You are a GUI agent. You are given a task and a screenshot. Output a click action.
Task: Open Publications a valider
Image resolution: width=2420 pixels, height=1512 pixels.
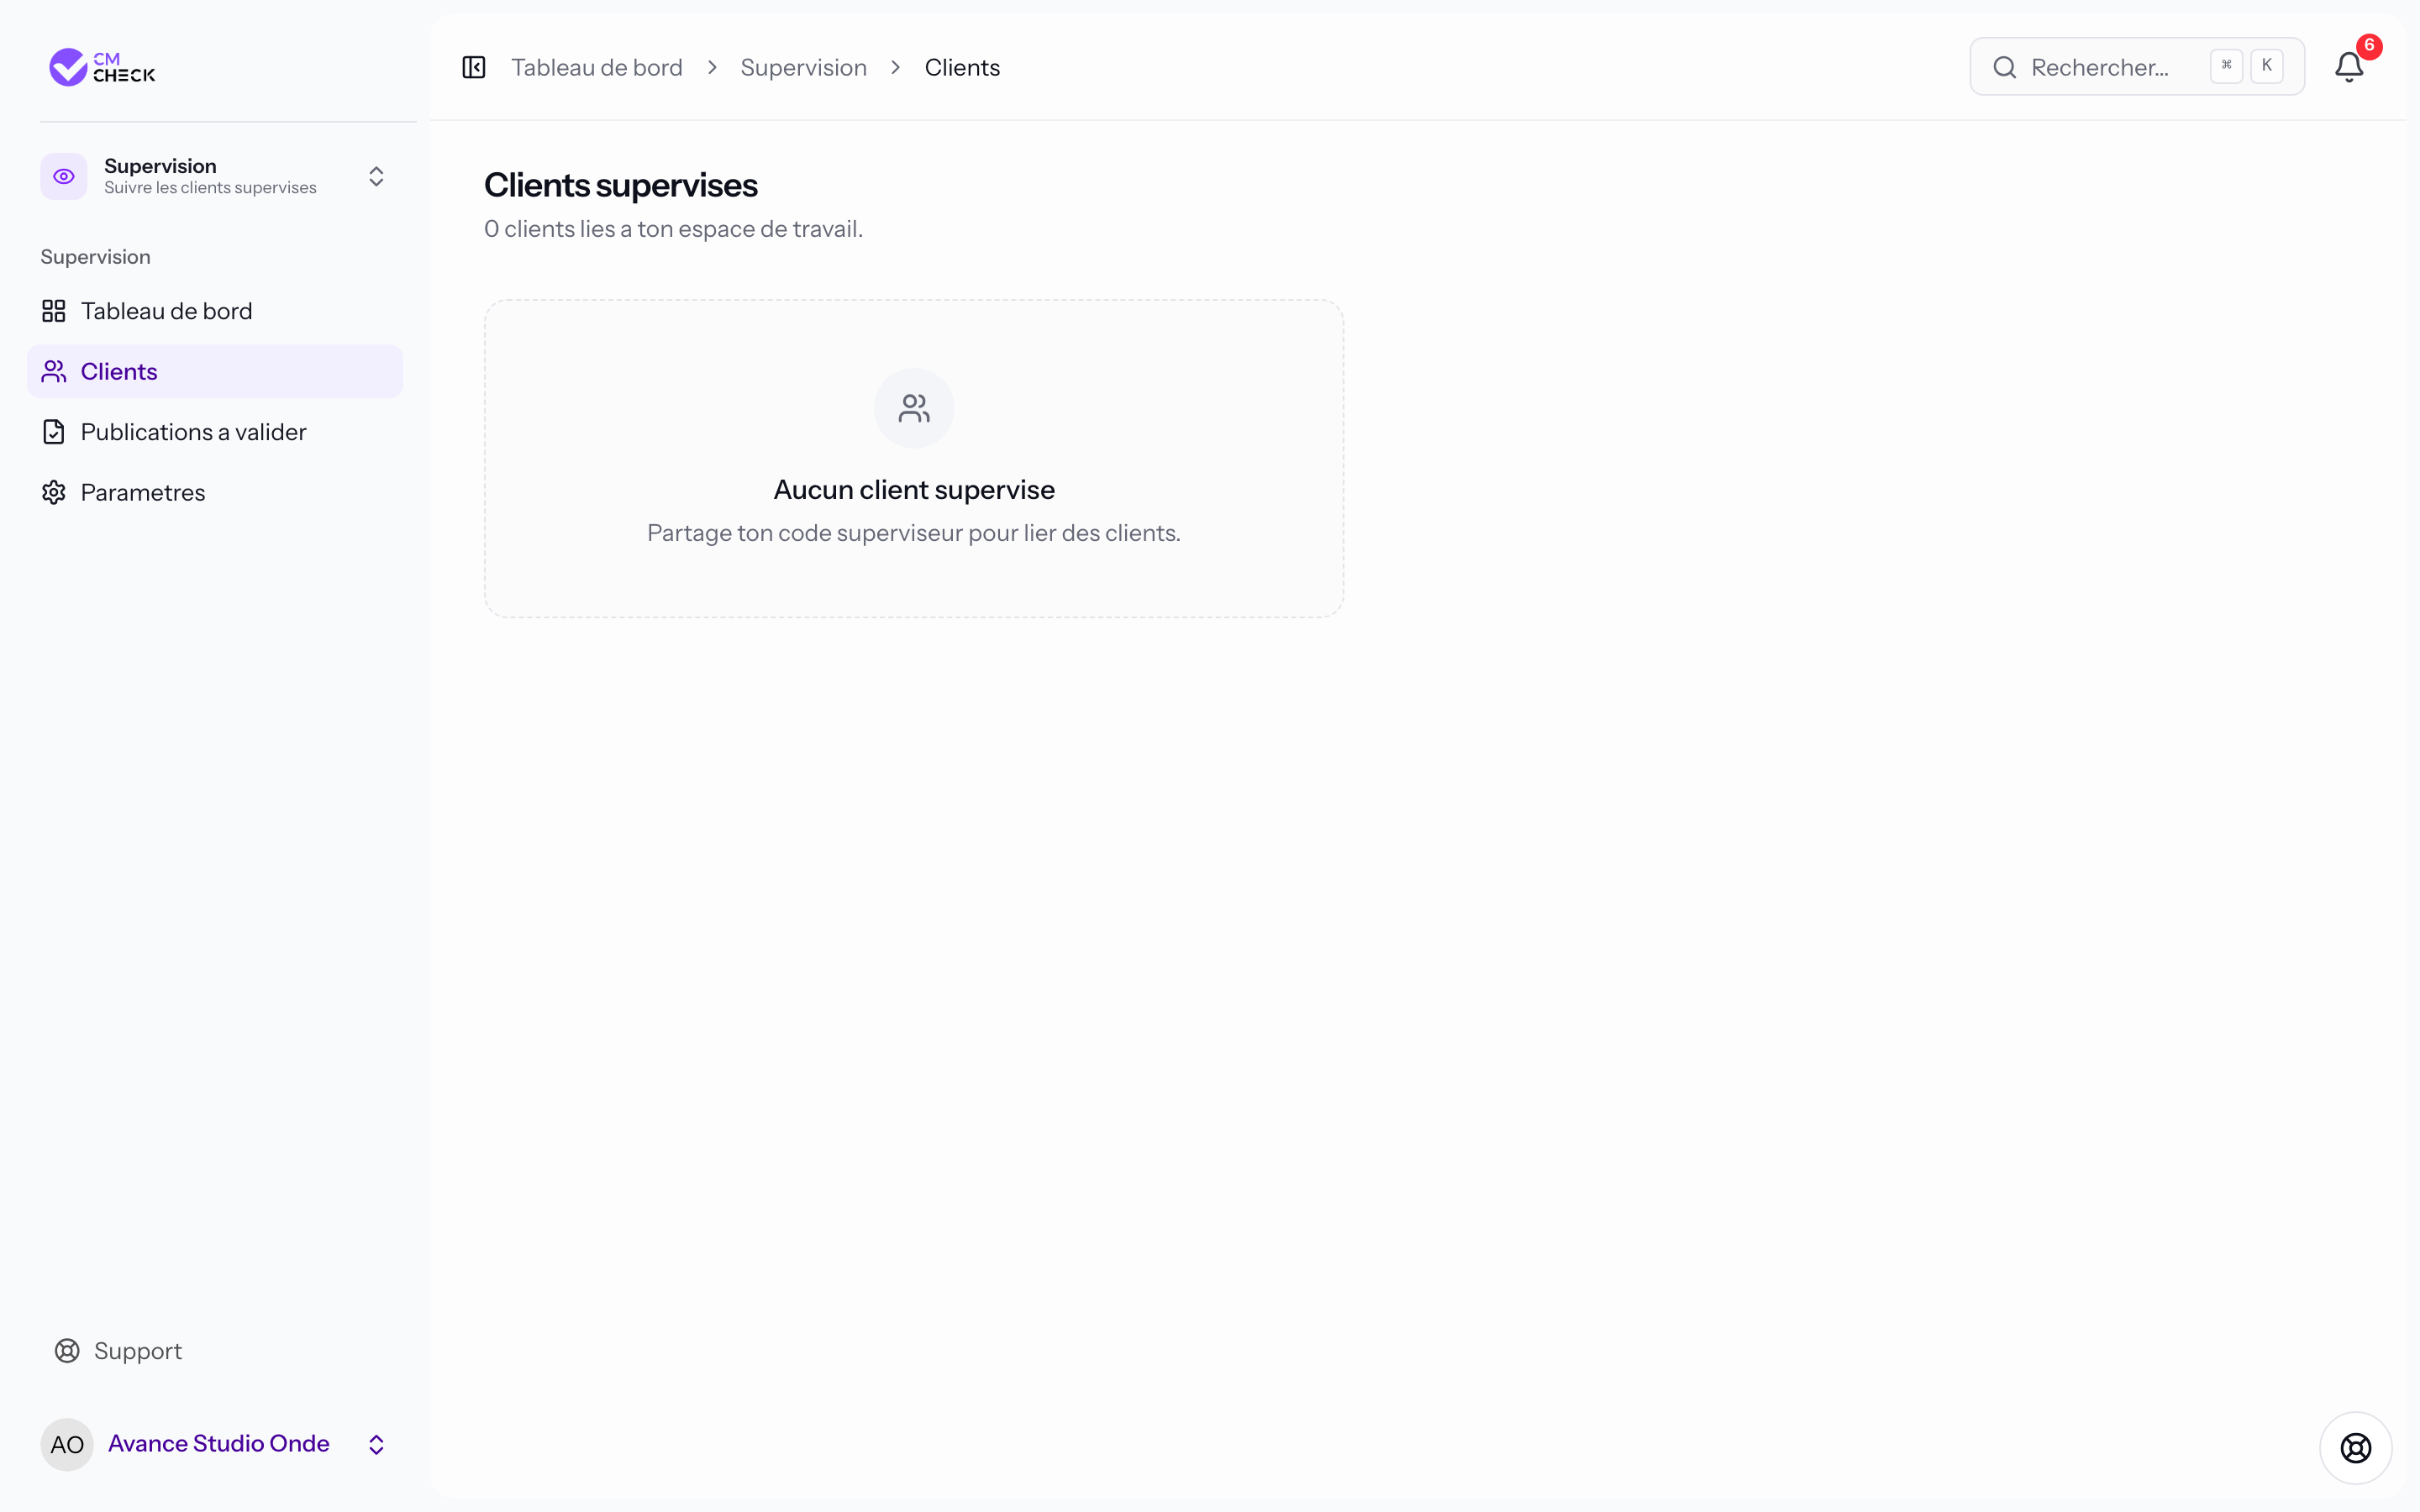point(215,432)
